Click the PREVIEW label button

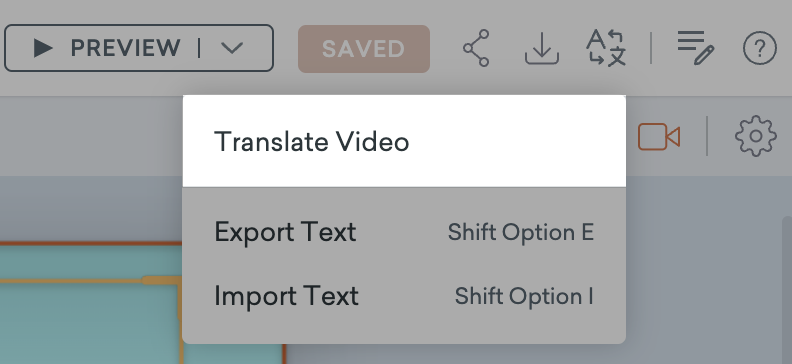click(125, 48)
